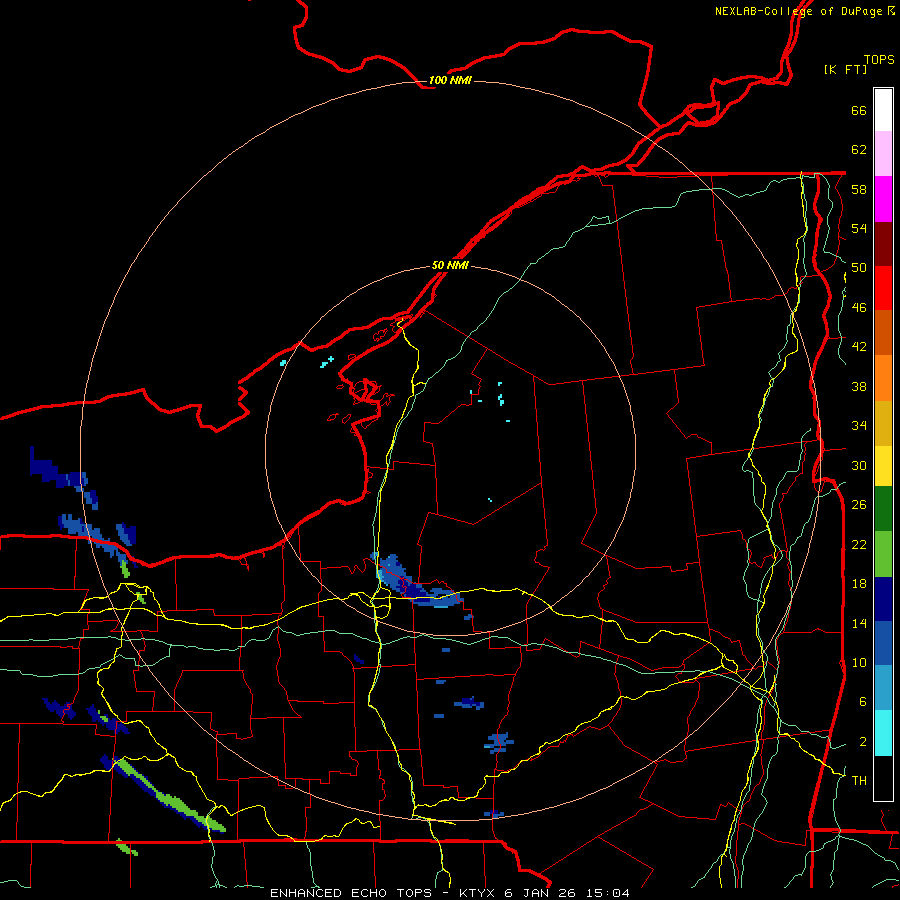Click the legend value 18
The image size is (900, 900).
(859, 584)
